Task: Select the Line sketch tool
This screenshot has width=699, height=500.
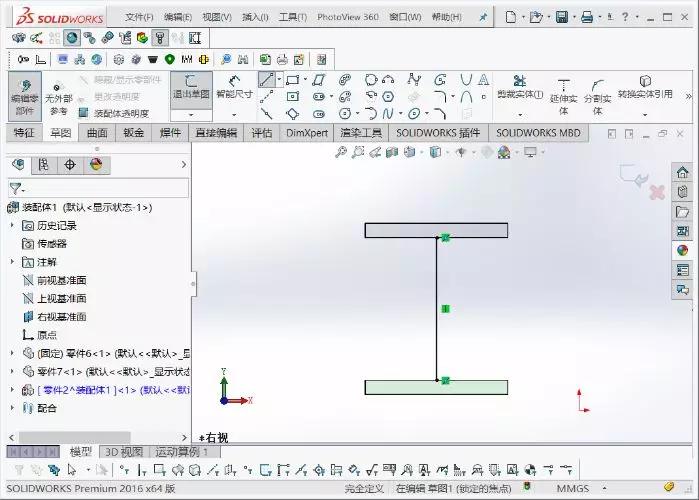Action: click(x=266, y=80)
